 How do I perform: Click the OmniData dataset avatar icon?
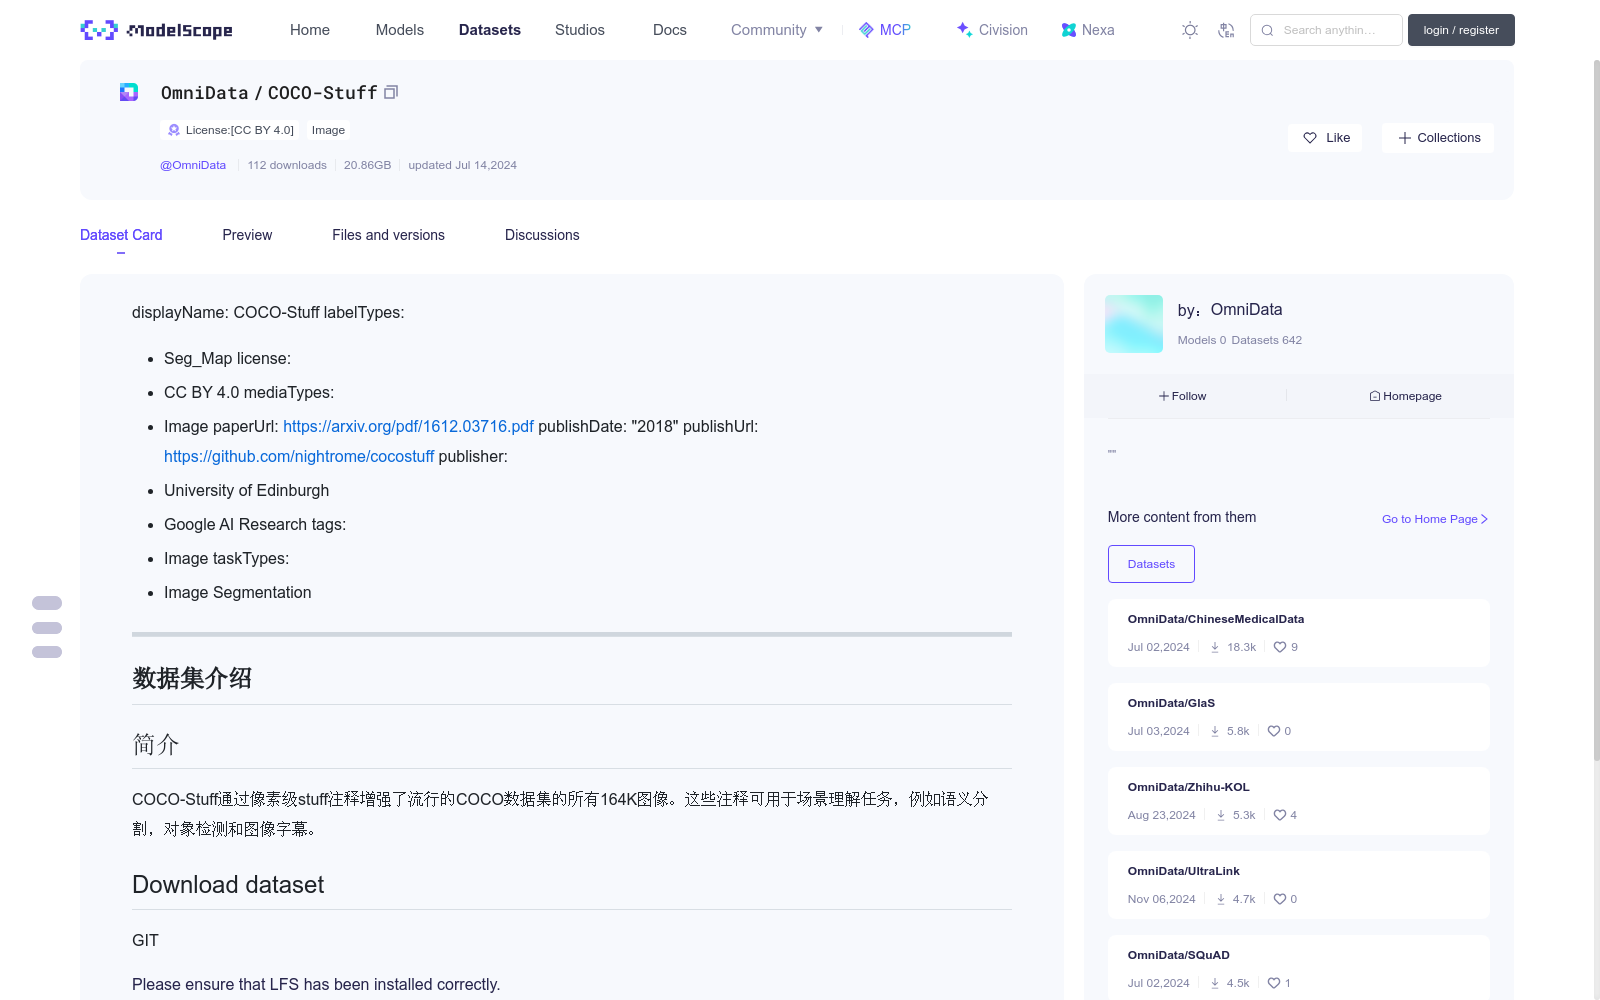129,92
